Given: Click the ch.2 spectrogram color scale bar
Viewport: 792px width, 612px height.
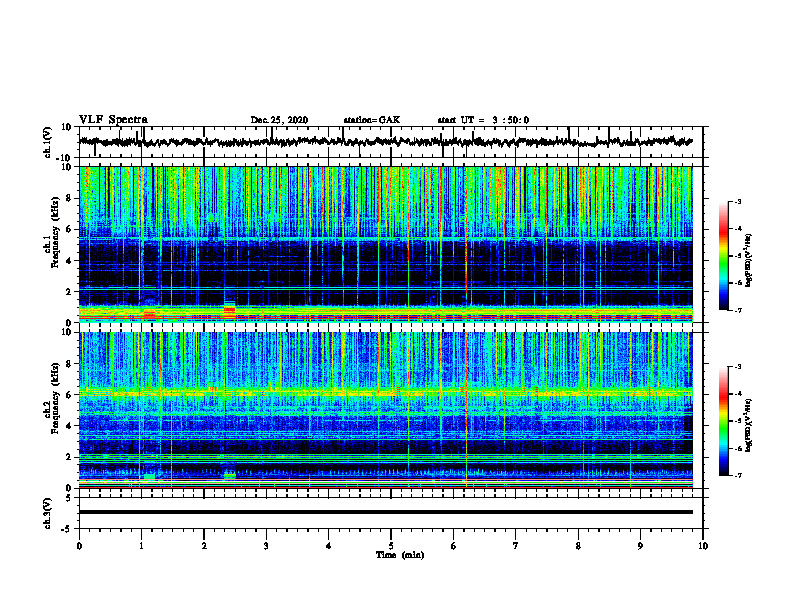Looking at the screenshot, I should click(723, 421).
